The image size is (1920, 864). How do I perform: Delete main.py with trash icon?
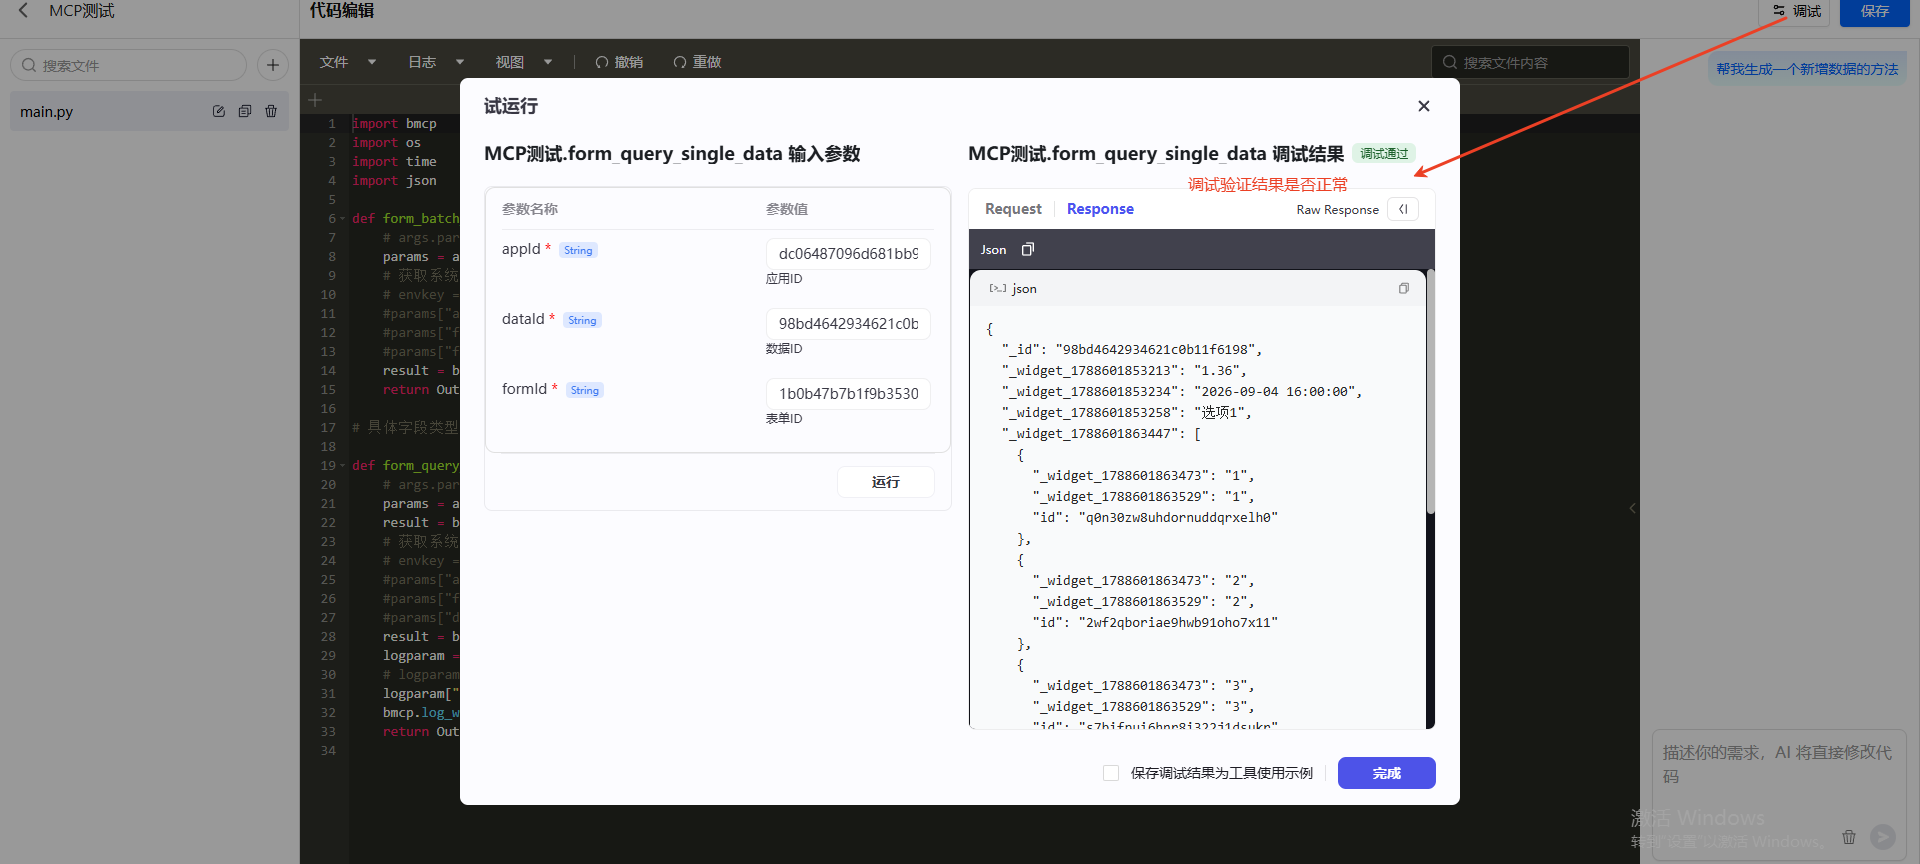(271, 111)
